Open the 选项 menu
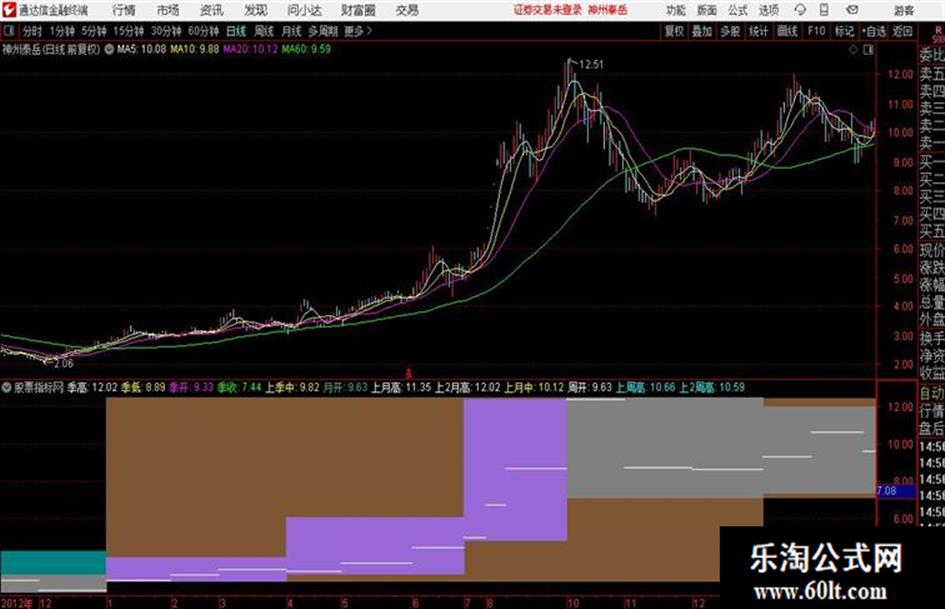The height and width of the screenshot is (609, 945). (768, 10)
